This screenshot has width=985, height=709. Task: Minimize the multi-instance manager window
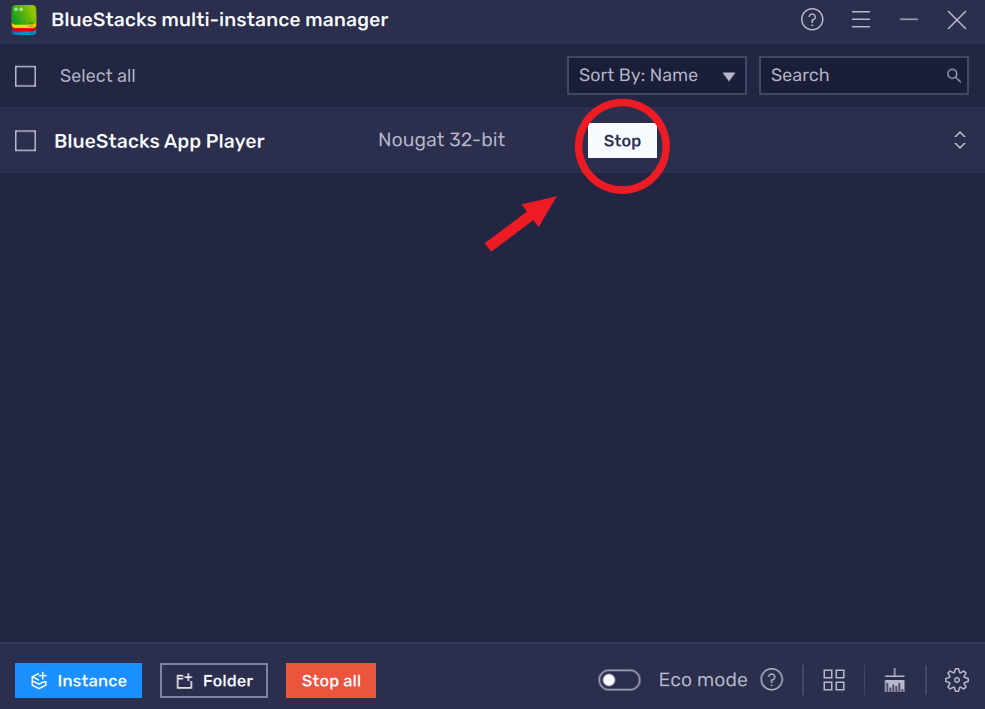908,19
